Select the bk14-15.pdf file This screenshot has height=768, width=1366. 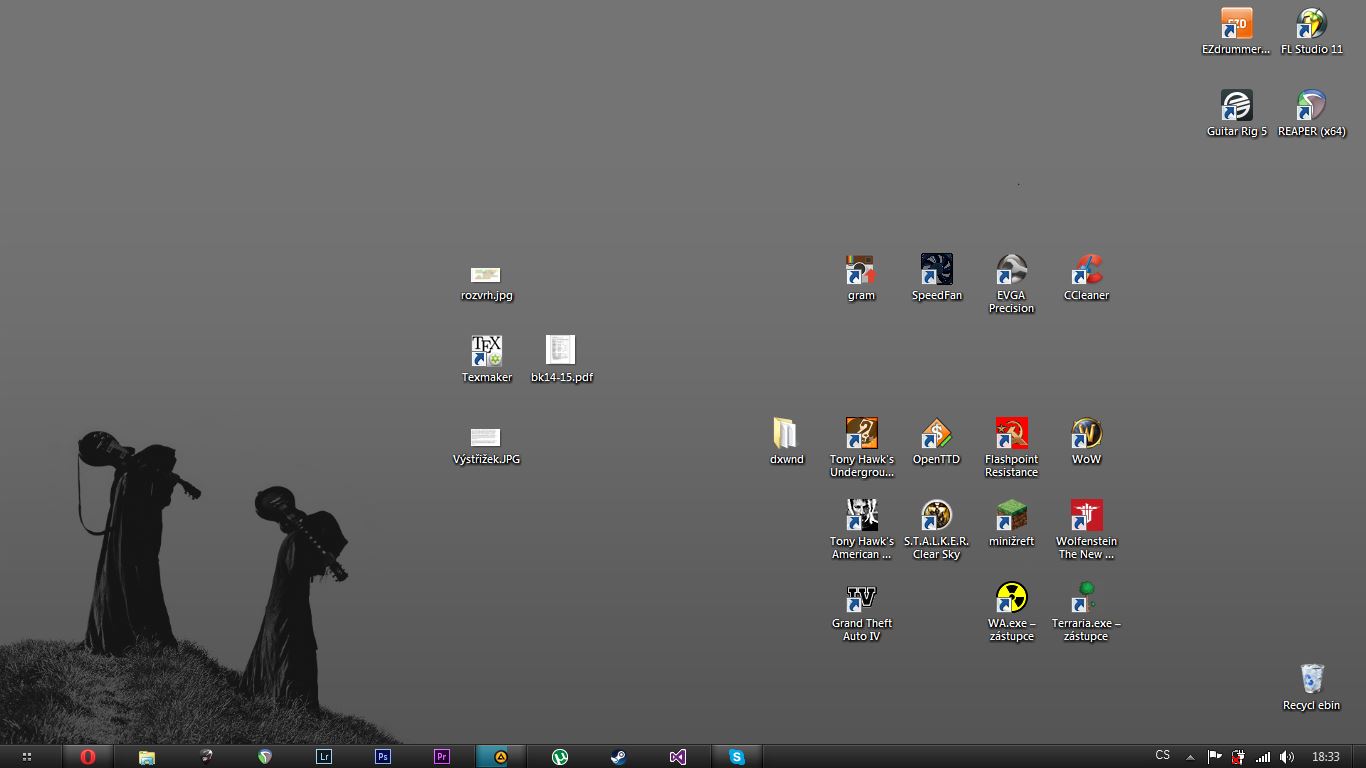coord(561,359)
